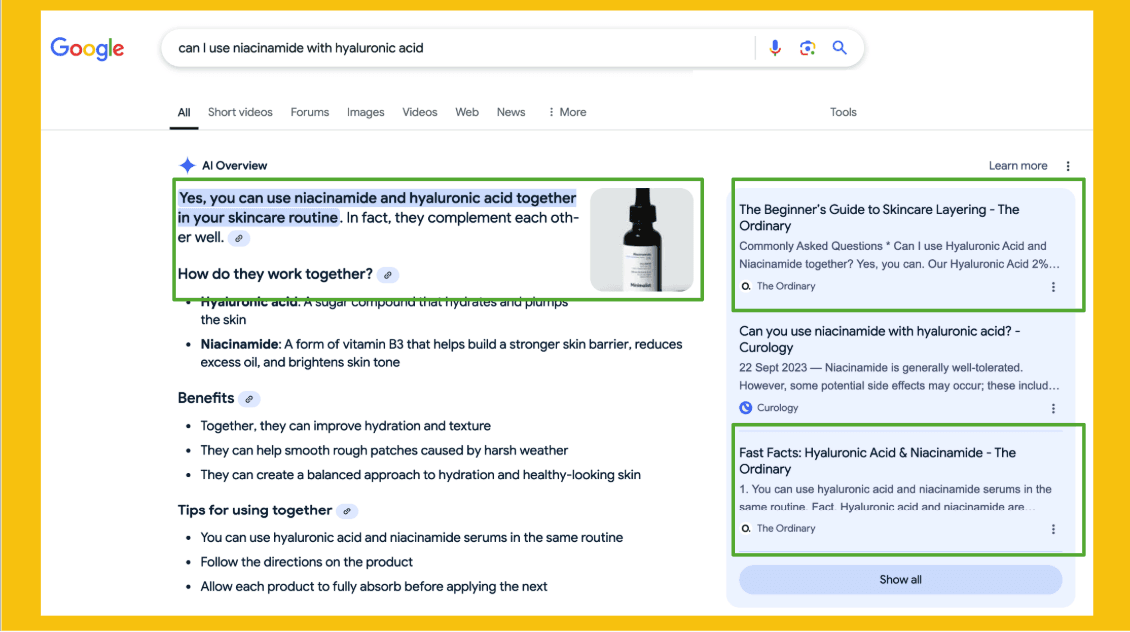The height and width of the screenshot is (632, 1130).
Task: Switch to the Short videos tab
Action: pos(240,112)
